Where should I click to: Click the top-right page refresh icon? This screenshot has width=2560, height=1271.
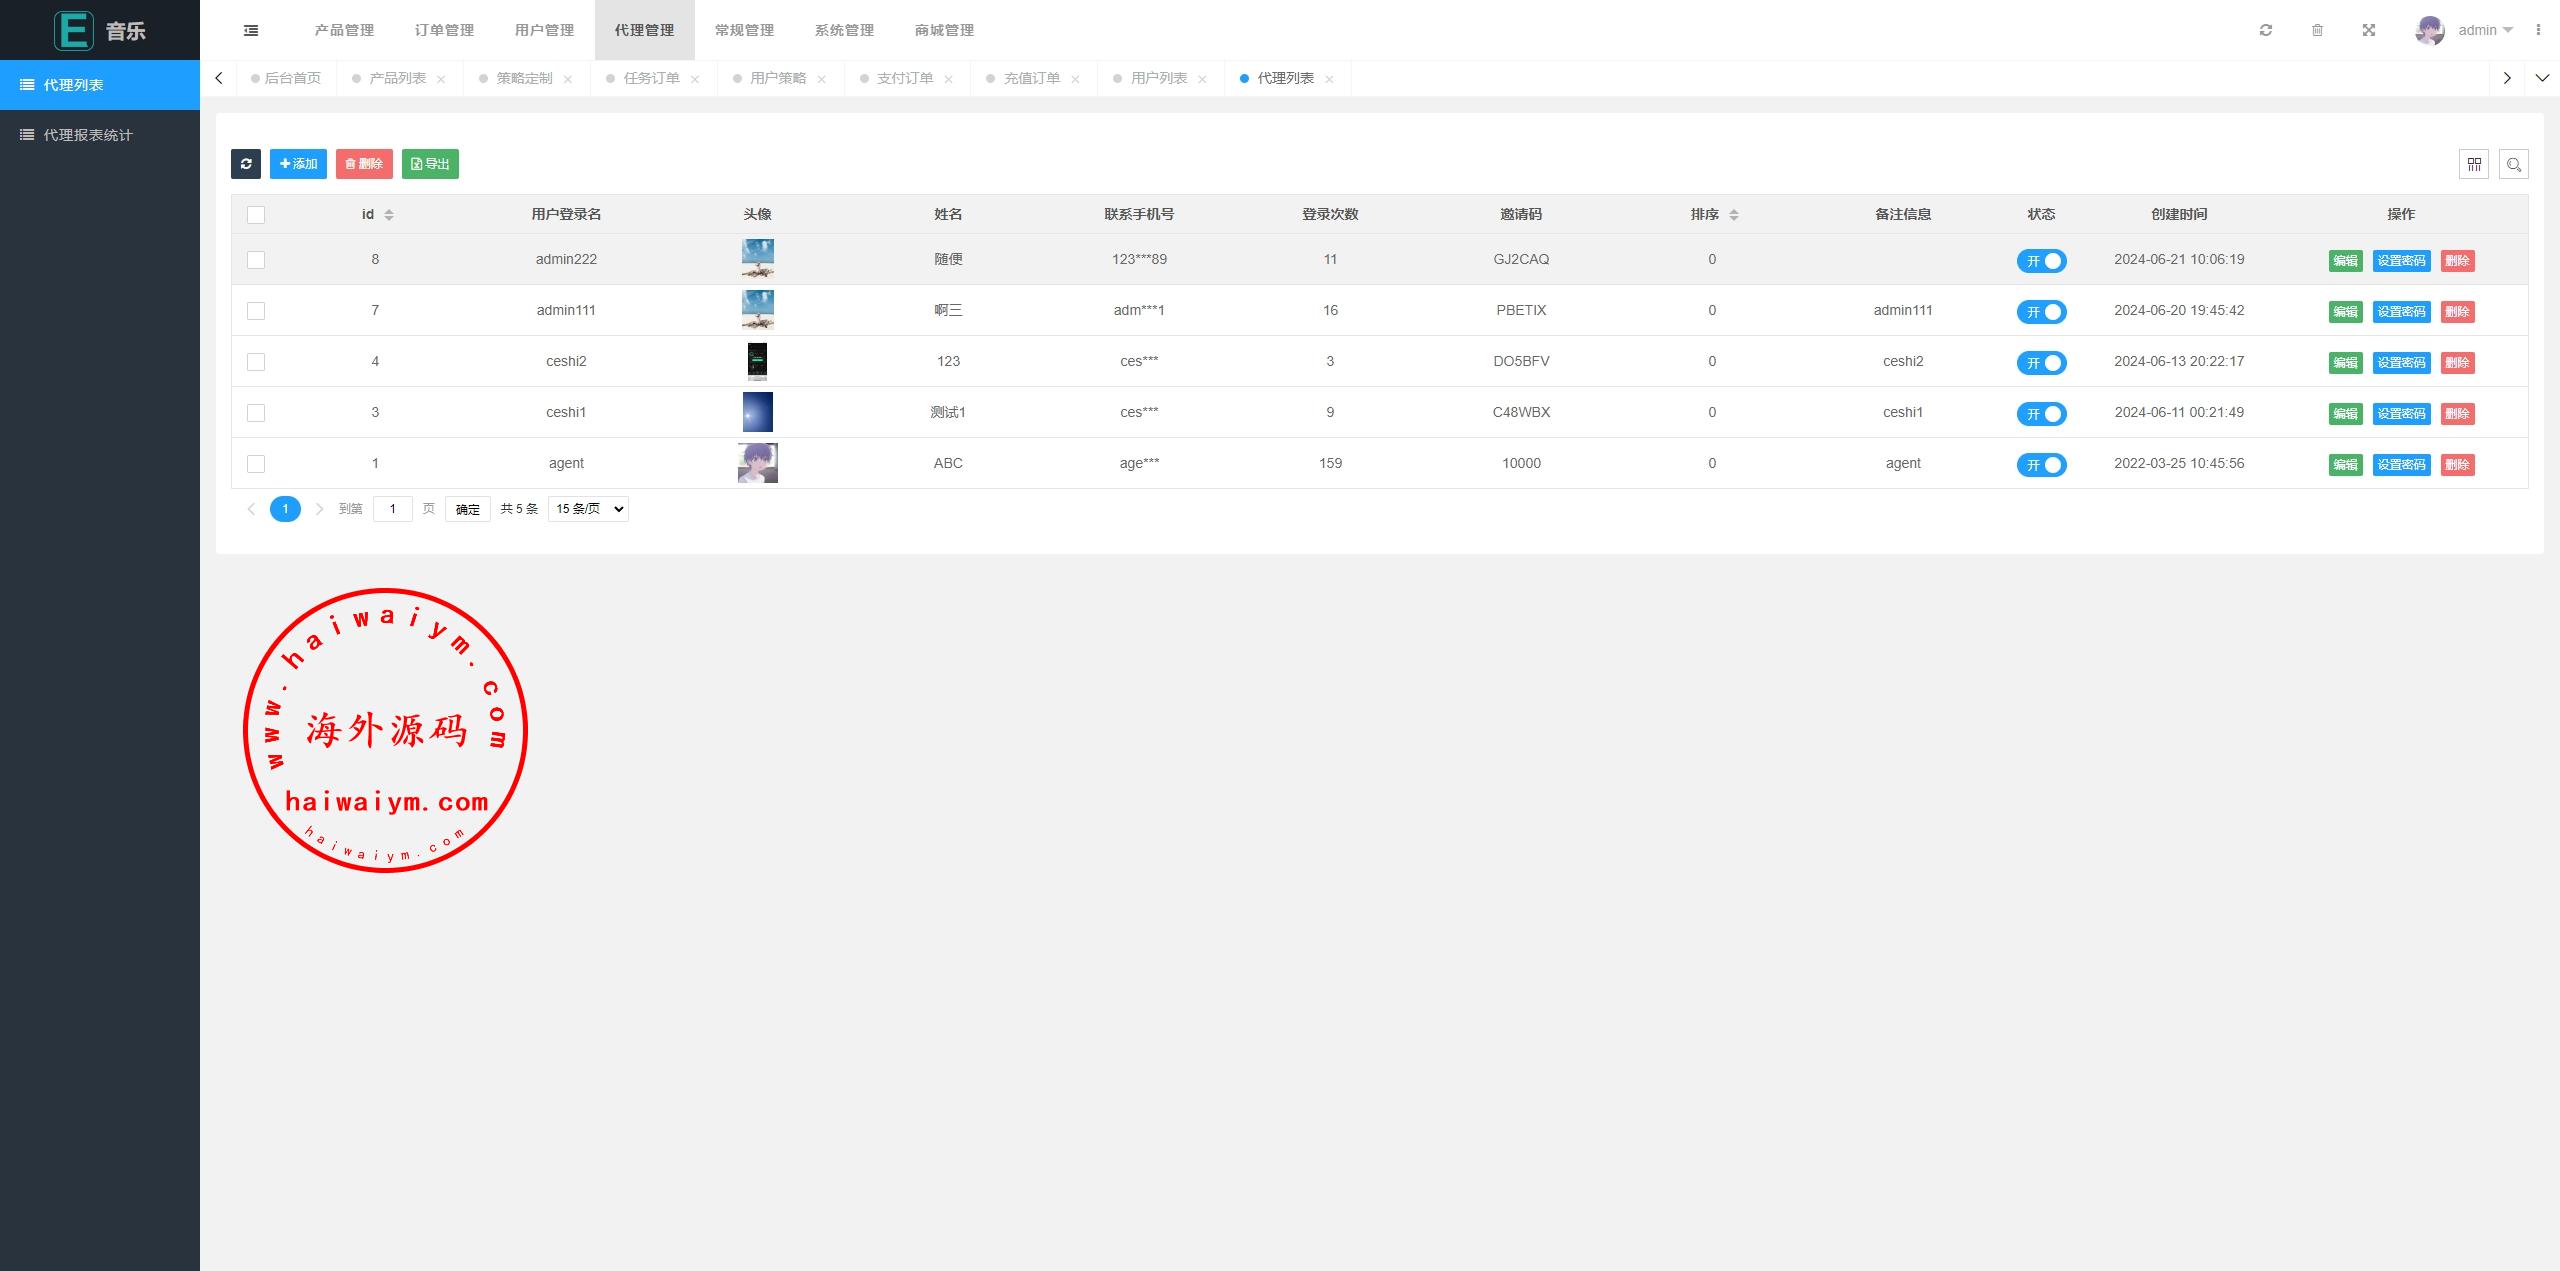[x=2266, y=31]
